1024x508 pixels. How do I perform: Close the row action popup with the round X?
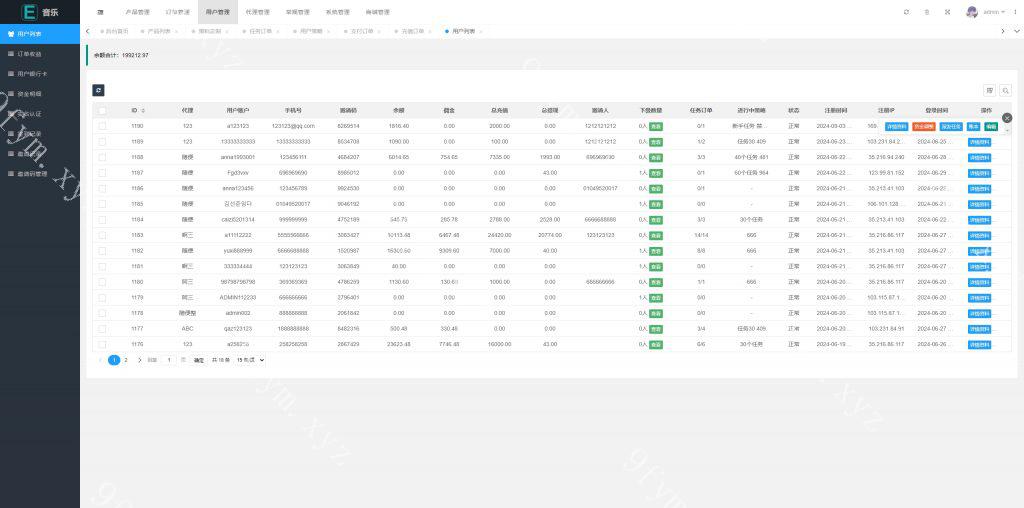pos(1007,118)
